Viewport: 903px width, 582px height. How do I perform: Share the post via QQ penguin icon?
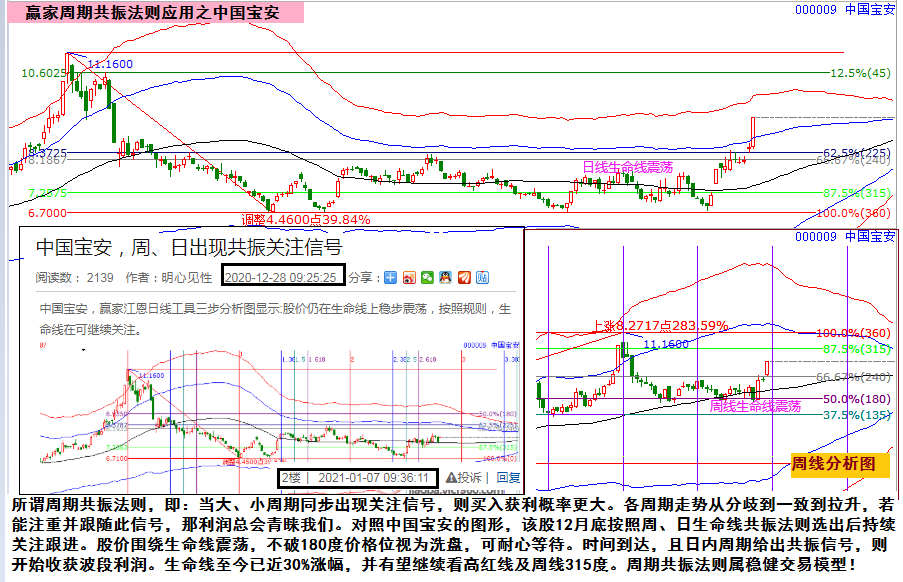[445, 277]
